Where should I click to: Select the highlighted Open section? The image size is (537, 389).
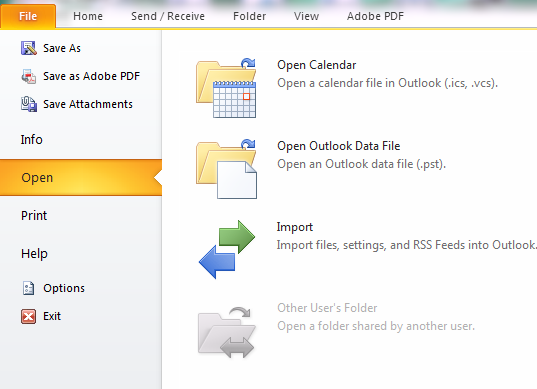coord(81,177)
